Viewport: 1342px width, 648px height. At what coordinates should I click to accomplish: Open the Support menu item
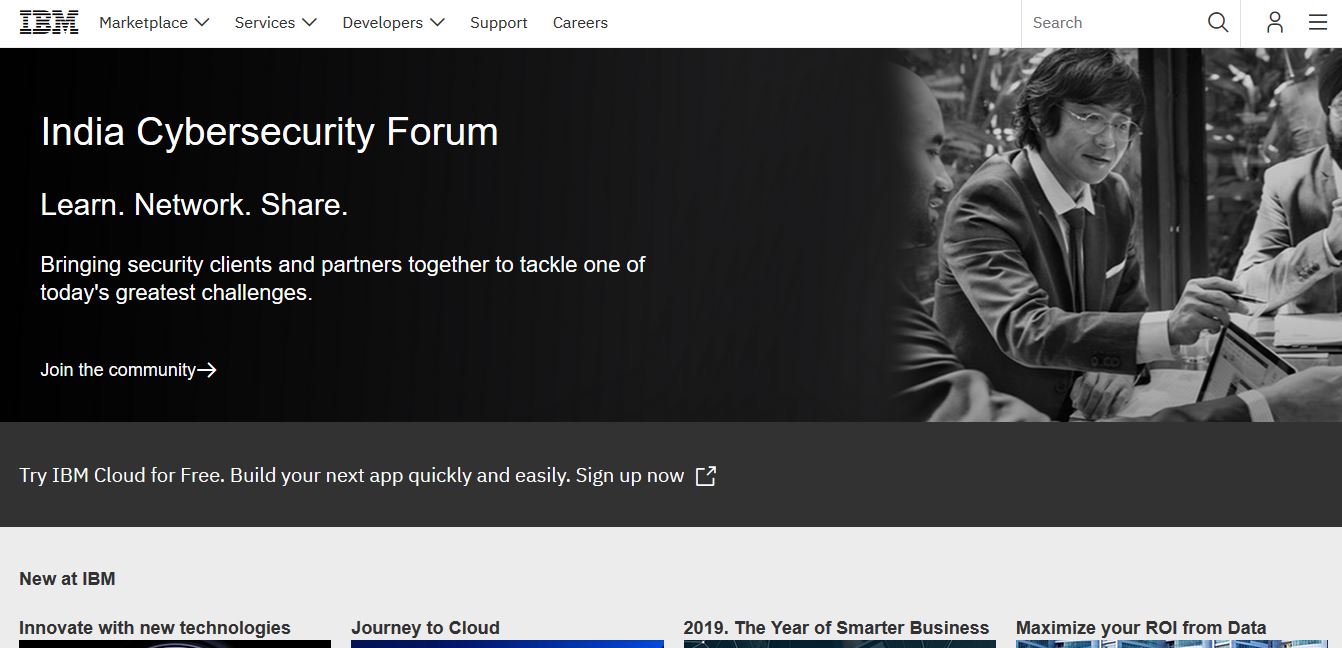point(499,22)
